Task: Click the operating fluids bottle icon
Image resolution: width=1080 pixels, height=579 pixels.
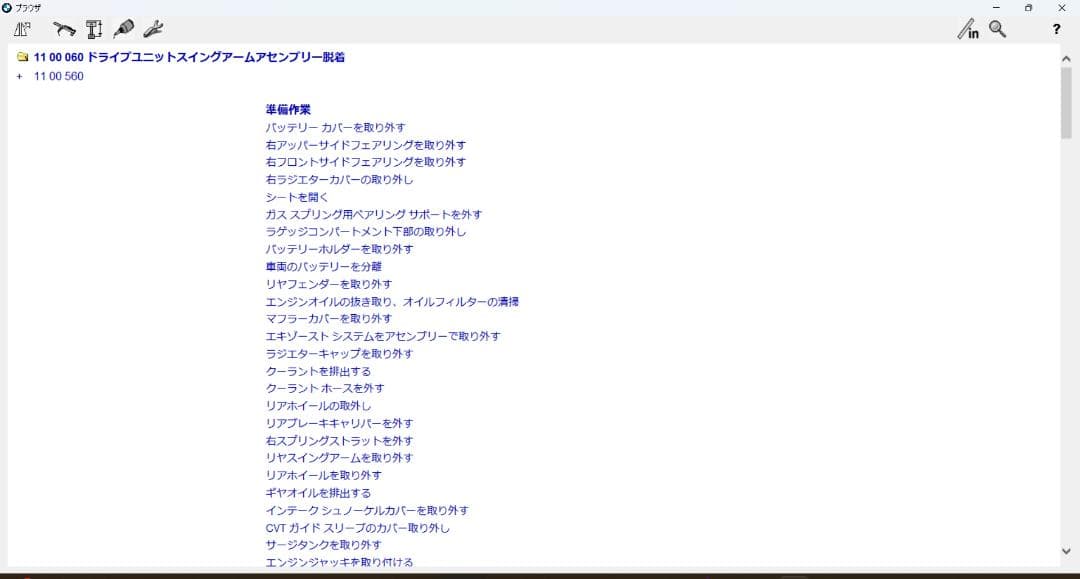Action: pos(125,29)
